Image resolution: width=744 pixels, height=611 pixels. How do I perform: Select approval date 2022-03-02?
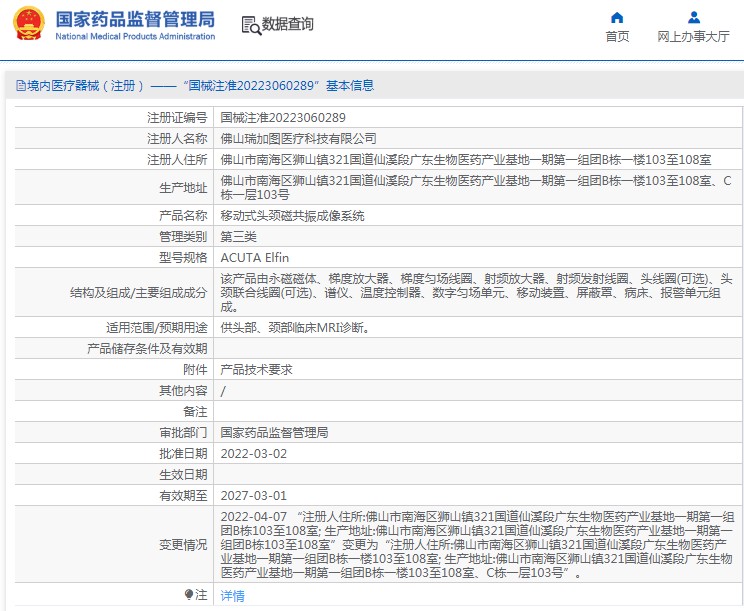tap(254, 454)
